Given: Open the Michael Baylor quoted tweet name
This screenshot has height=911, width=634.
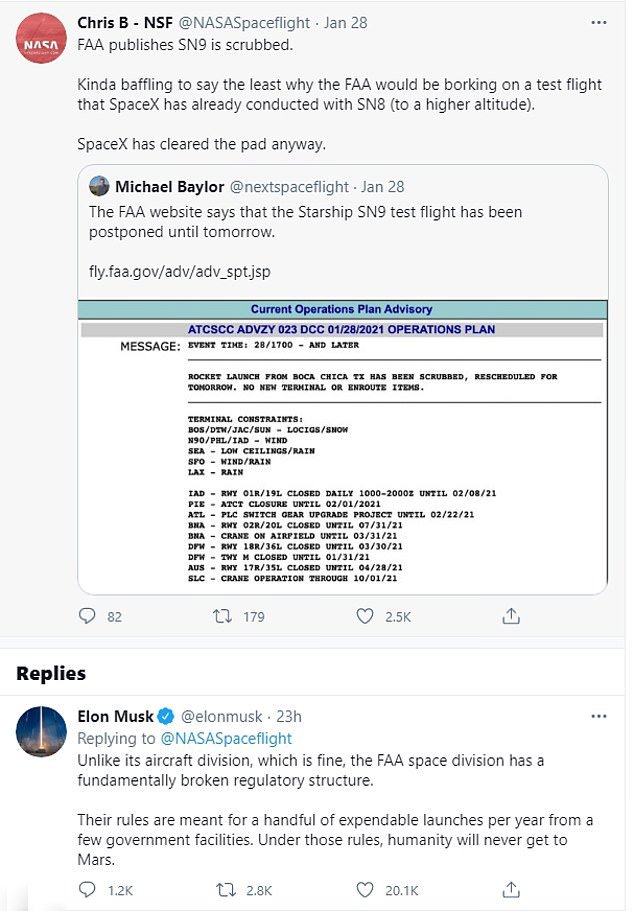Looking at the screenshot, I should pyautogui.click(x=168, y=187).
